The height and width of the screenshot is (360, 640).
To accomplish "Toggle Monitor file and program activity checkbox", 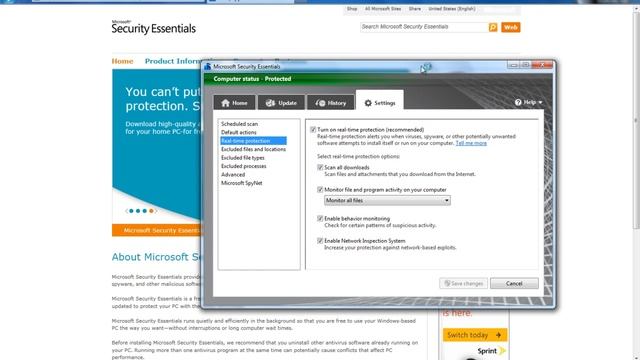I will [x=320, y=189].
